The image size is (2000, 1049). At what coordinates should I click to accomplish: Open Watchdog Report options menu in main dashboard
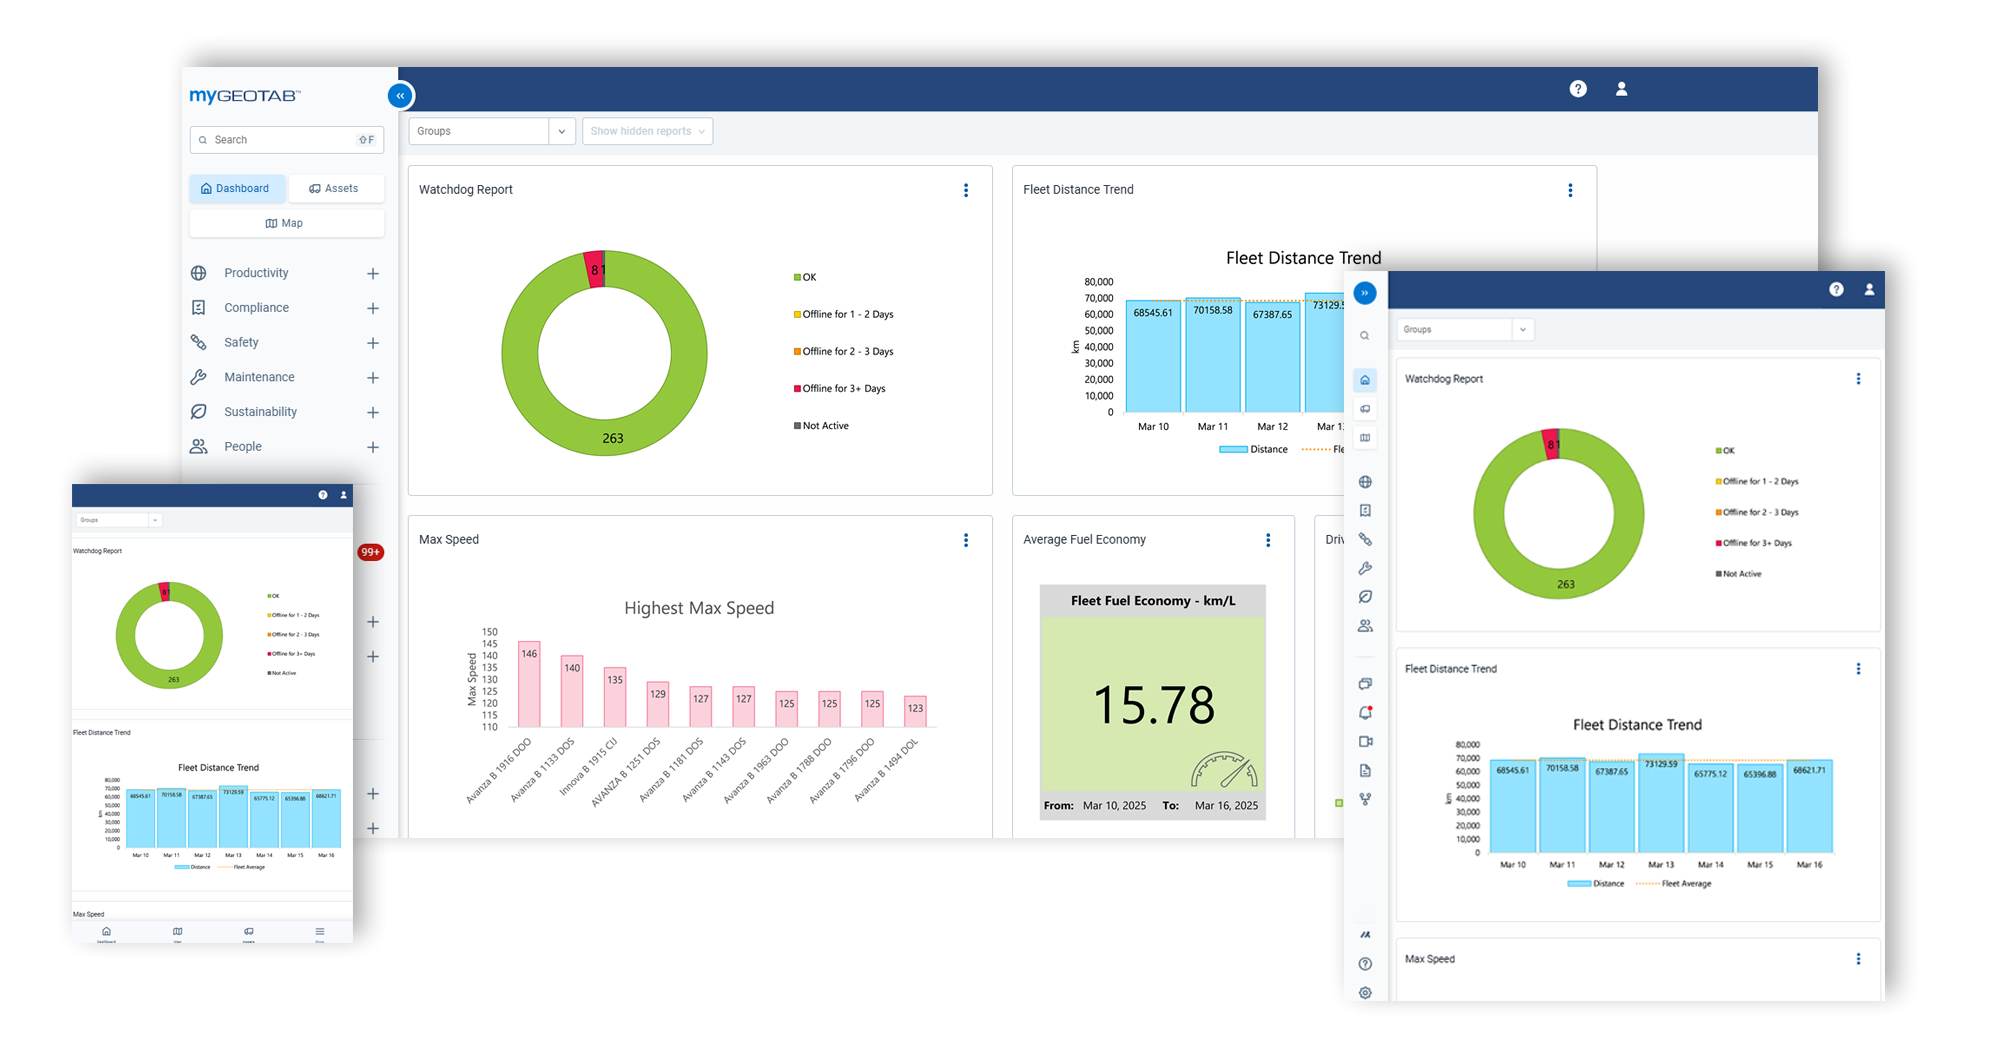pos(965,190)
